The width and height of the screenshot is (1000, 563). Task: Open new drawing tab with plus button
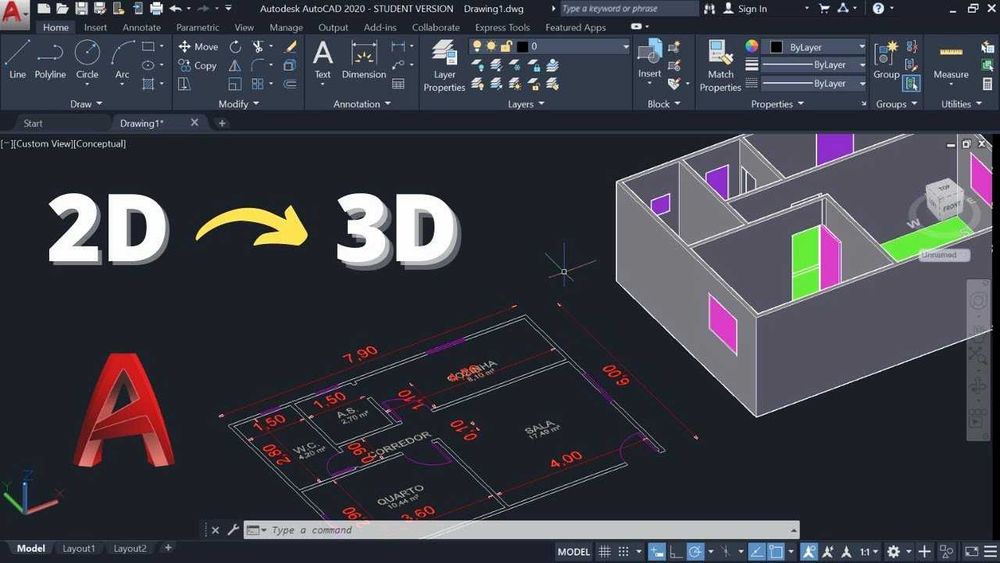point(222,123)
